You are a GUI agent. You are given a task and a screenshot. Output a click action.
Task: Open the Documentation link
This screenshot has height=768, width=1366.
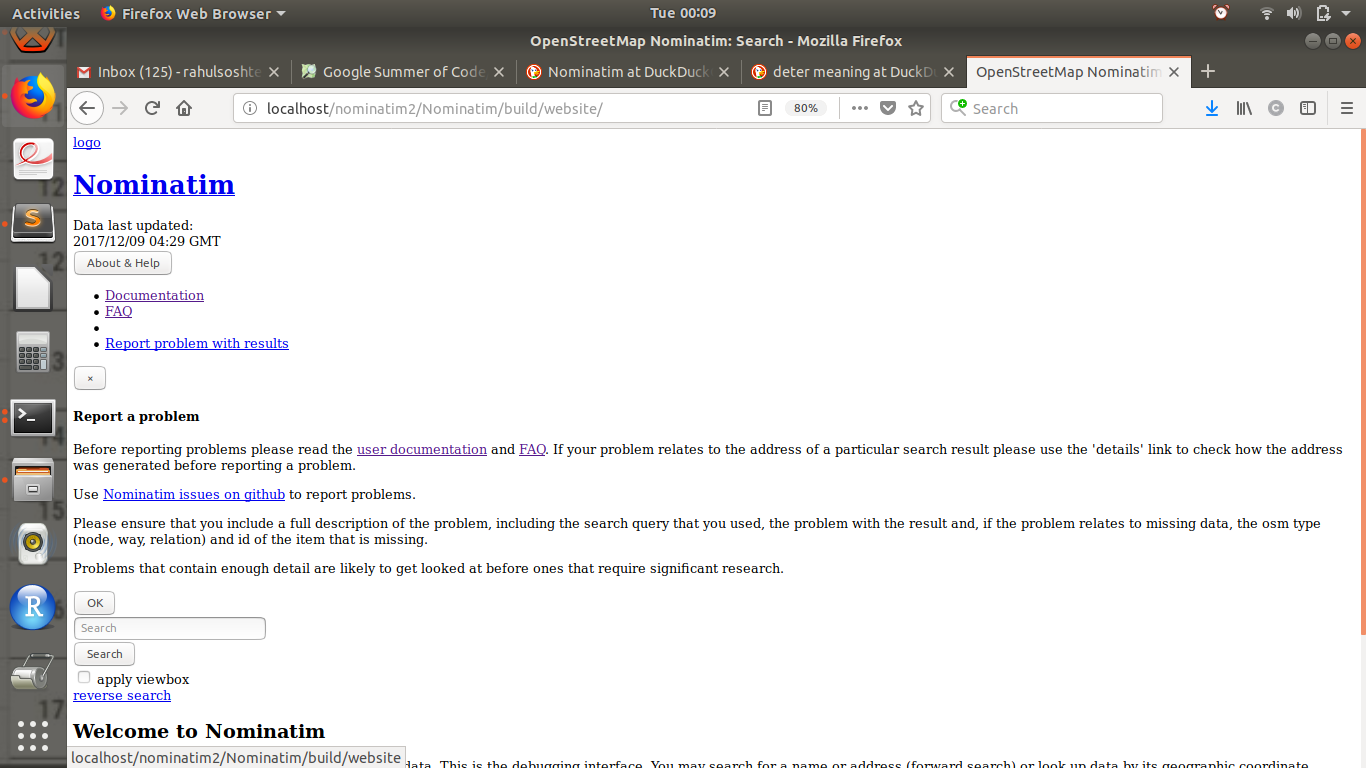(x=154, y=295)
